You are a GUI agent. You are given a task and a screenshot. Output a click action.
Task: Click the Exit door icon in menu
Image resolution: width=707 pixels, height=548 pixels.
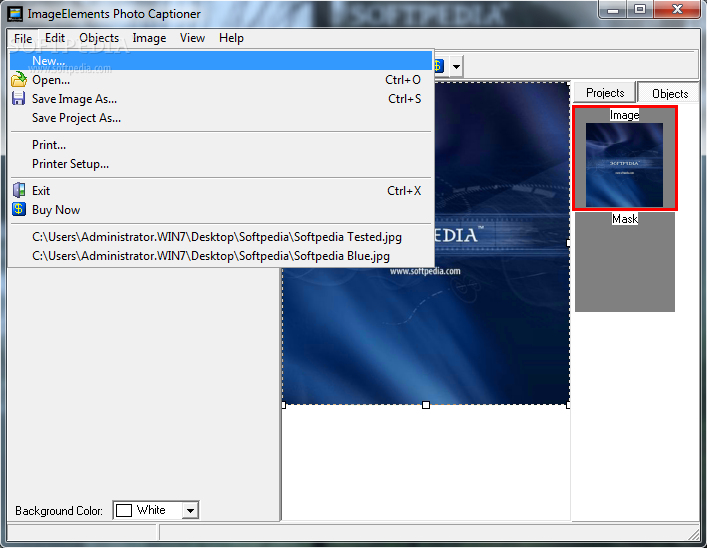(19, 190)
